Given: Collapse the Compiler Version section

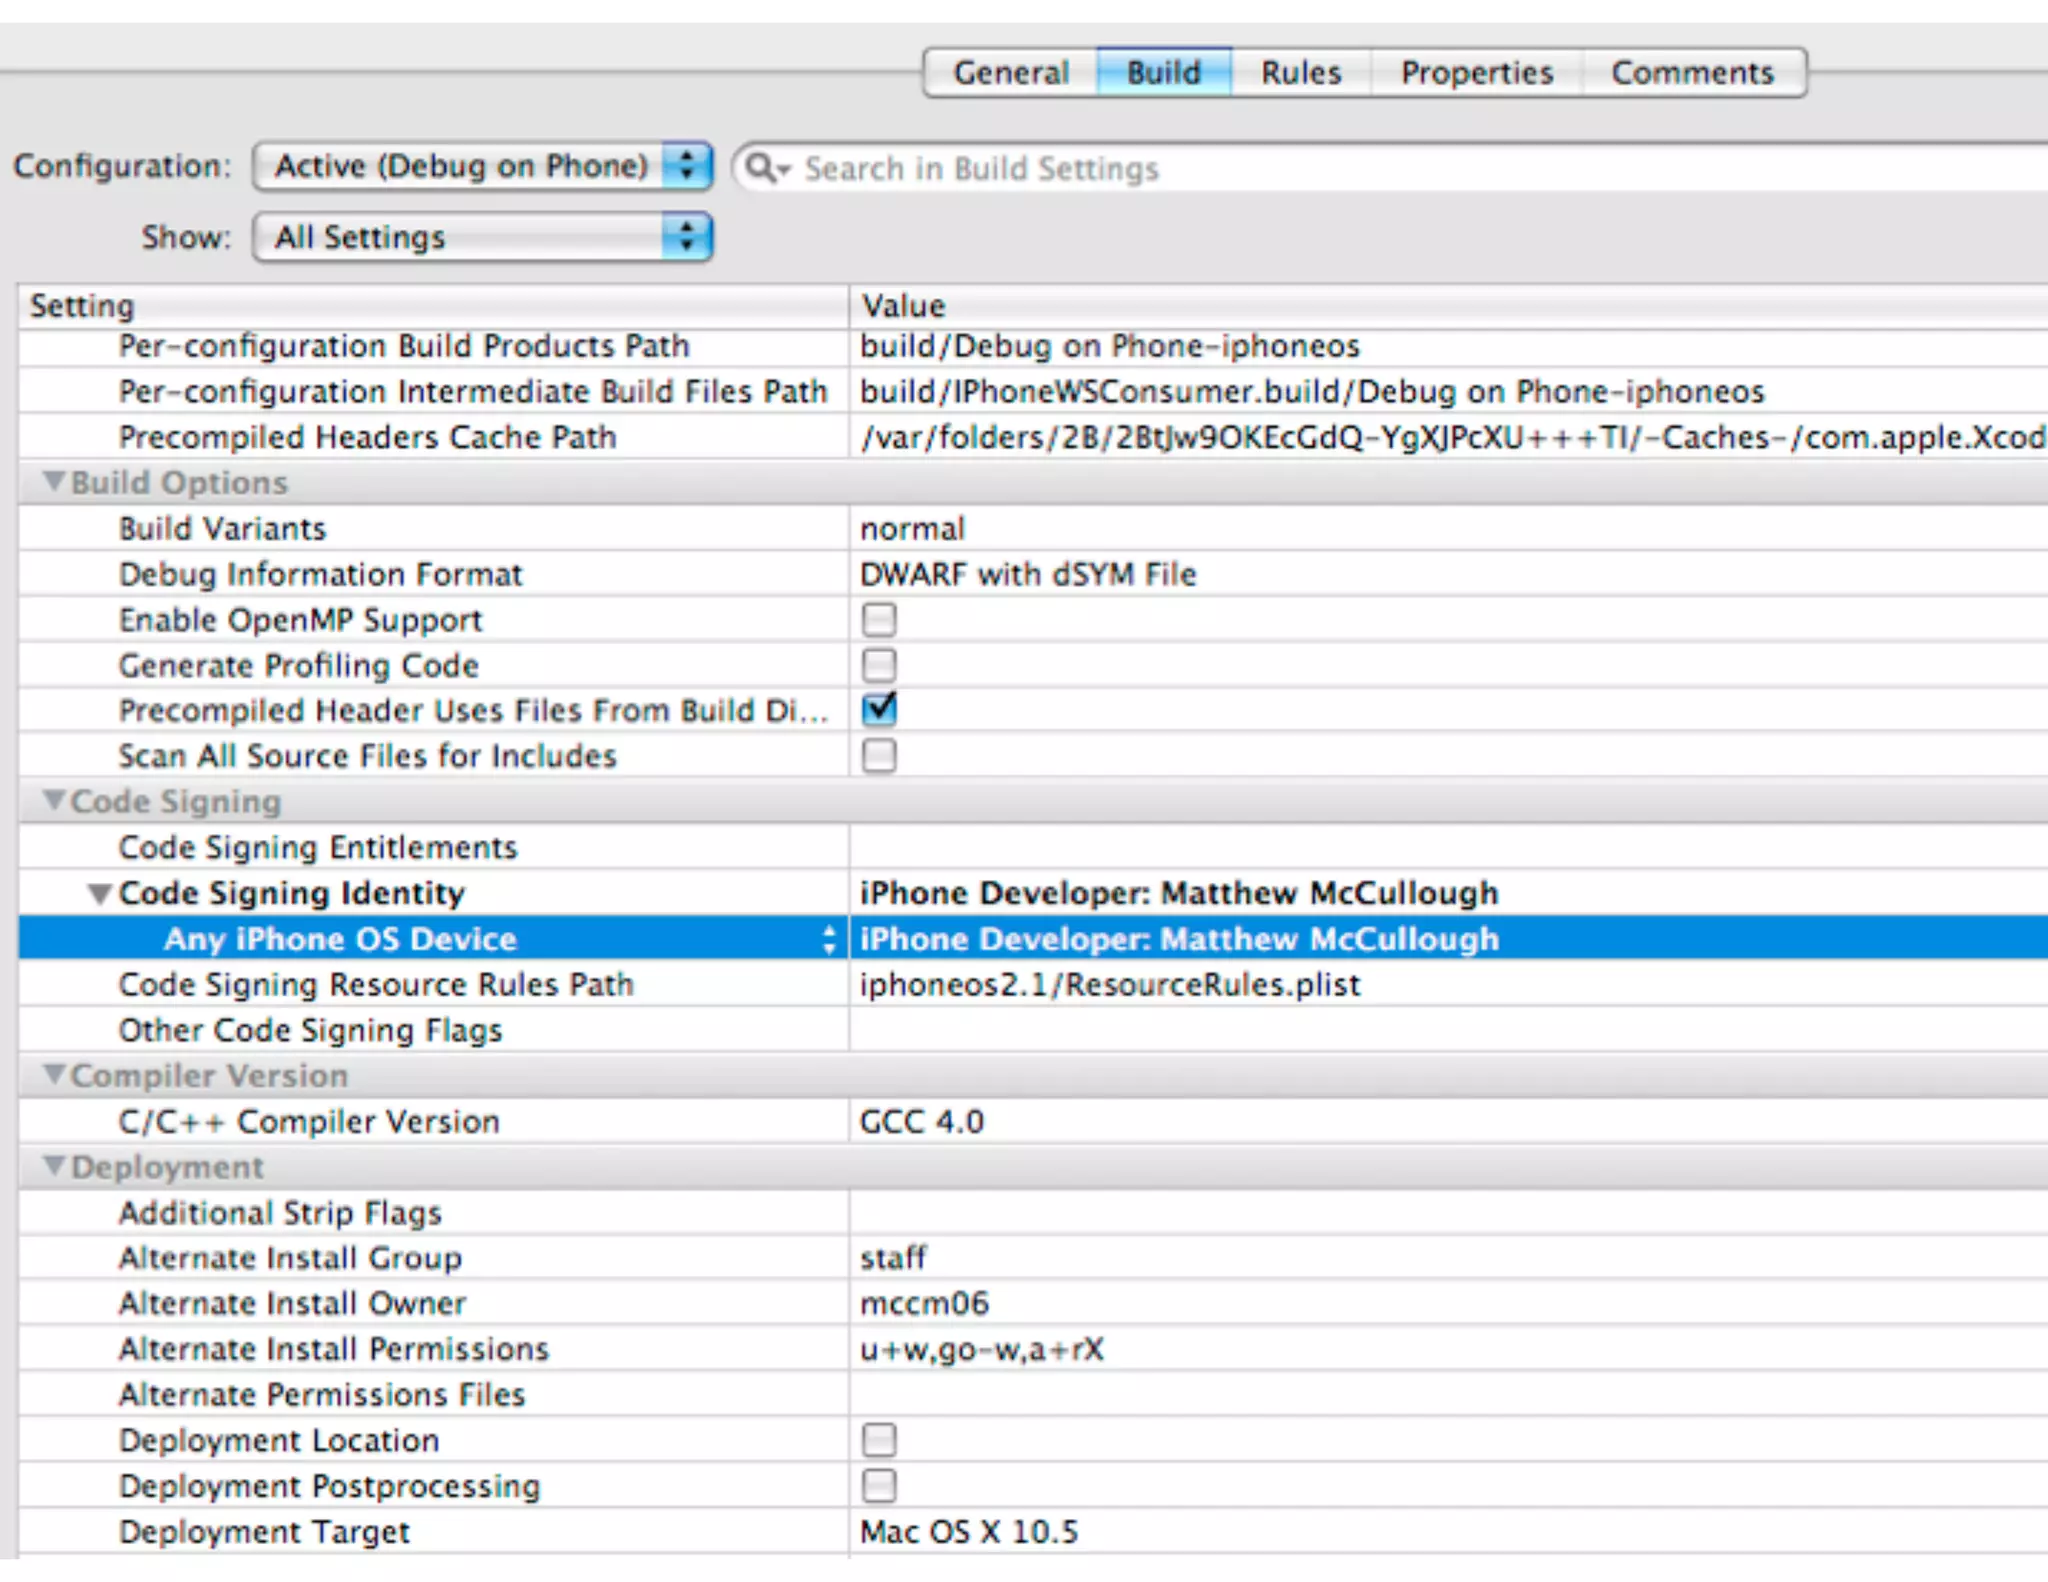Looking at the screenshot, I should [54, 1075].
